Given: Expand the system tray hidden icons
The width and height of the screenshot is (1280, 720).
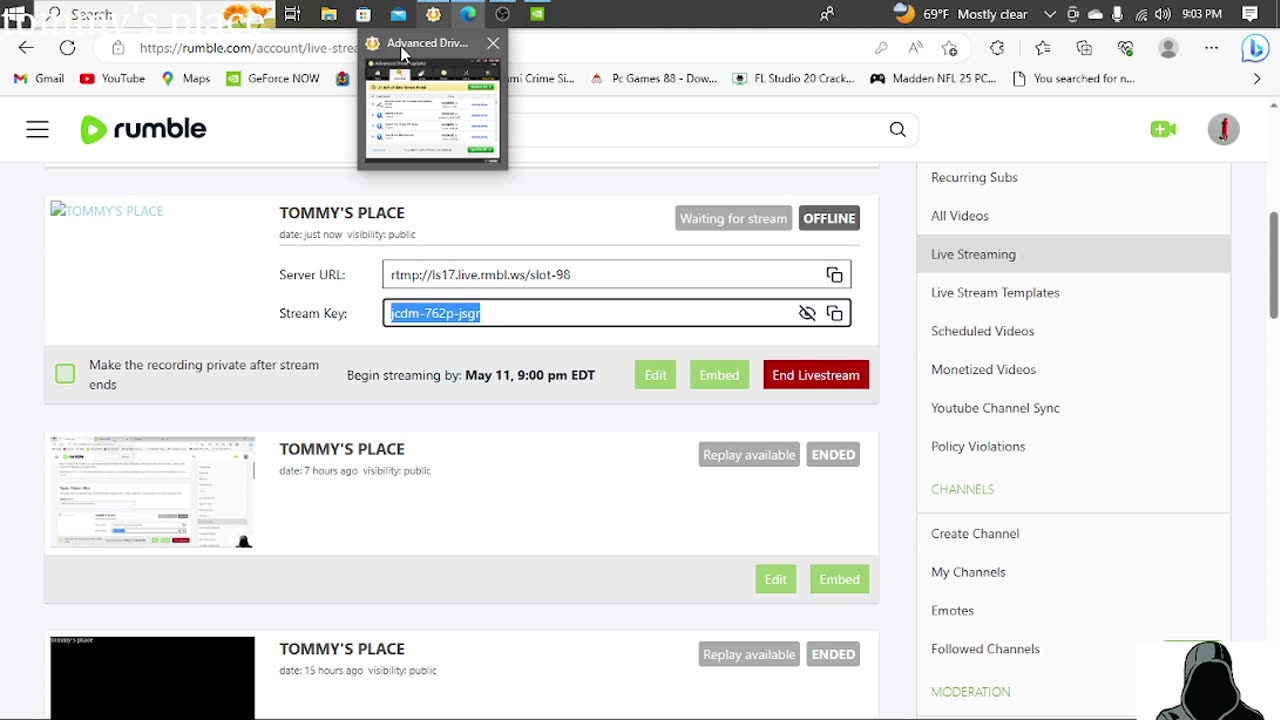Looking at the screenshot, I should click(x=1049, y=14).
